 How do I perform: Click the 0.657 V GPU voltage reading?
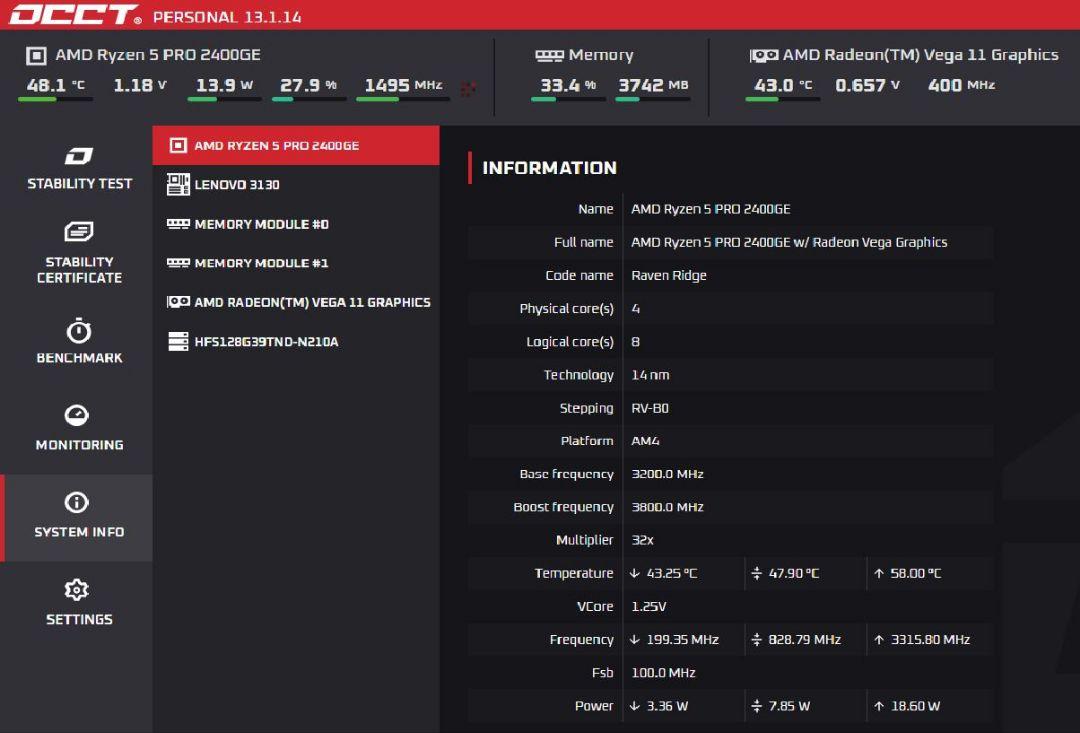point(867,85)
